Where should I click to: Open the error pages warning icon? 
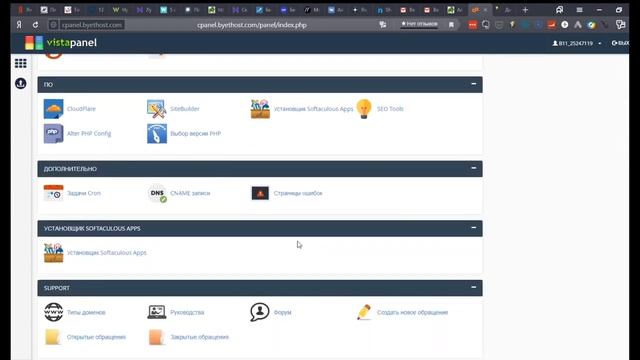click(260, 193)
